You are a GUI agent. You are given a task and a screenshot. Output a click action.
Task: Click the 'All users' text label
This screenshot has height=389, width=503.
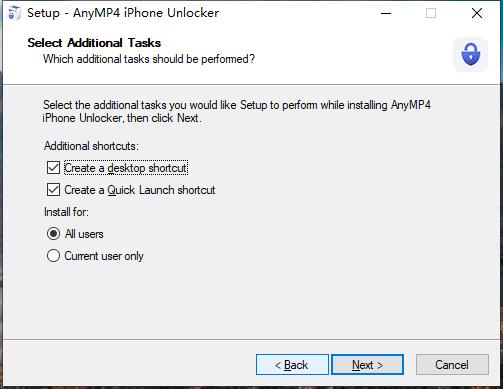point(84,234)
